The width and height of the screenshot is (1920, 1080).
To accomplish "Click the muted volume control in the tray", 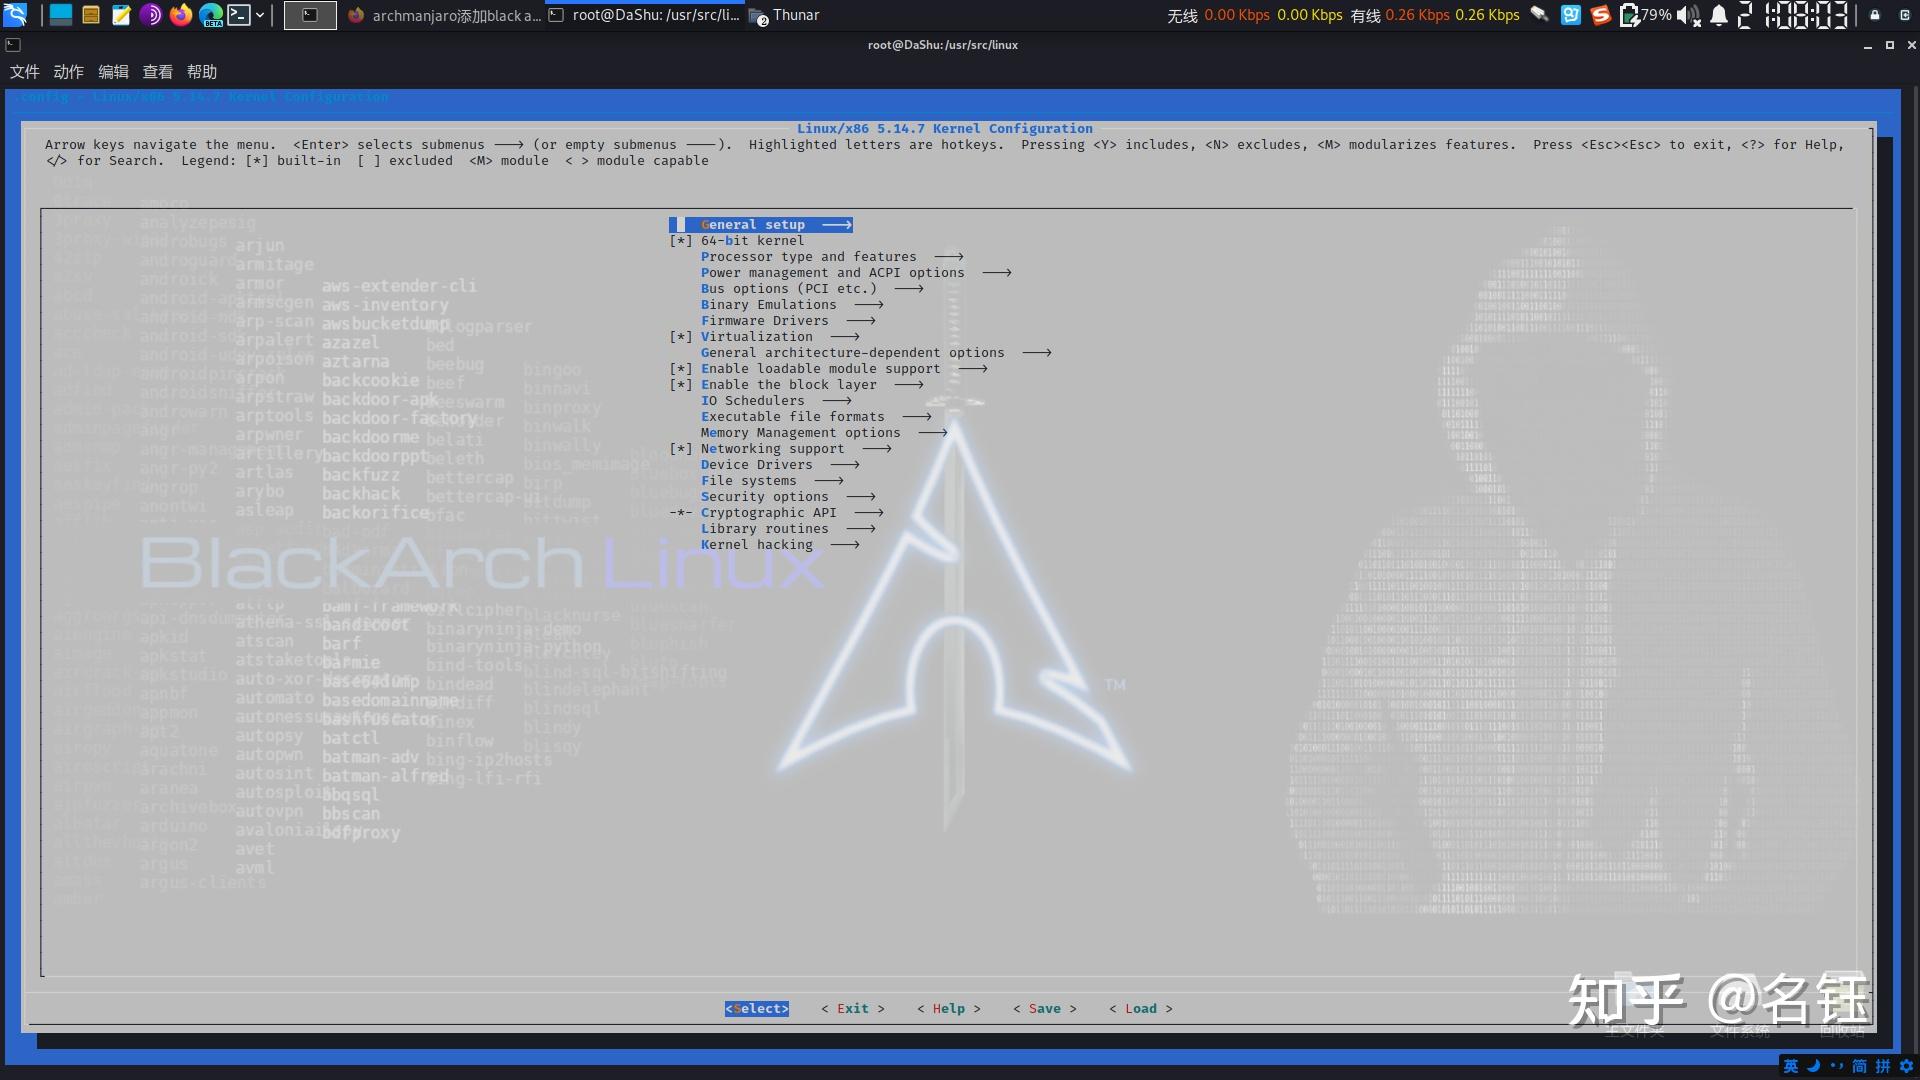I will [1688, 15].
